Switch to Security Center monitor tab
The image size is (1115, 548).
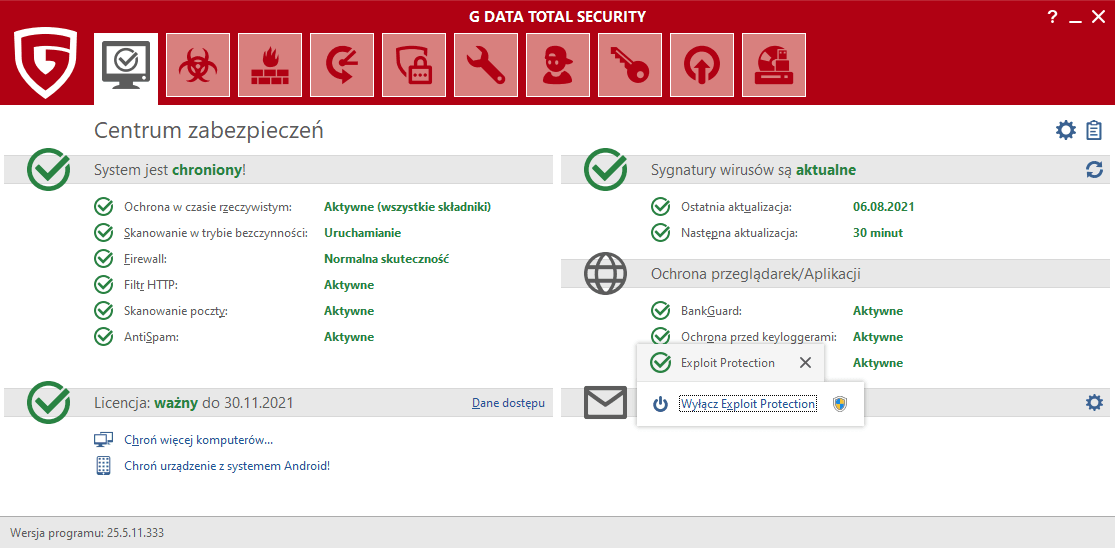(x=125, y=65)
